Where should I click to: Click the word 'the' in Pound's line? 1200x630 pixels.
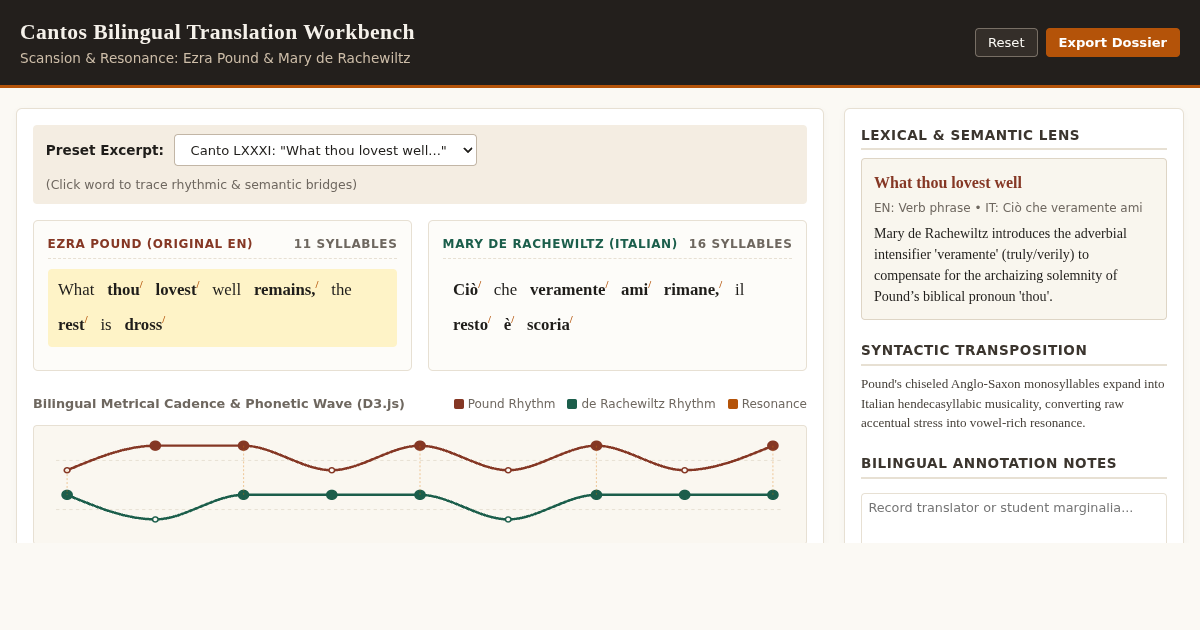point(341,290)
